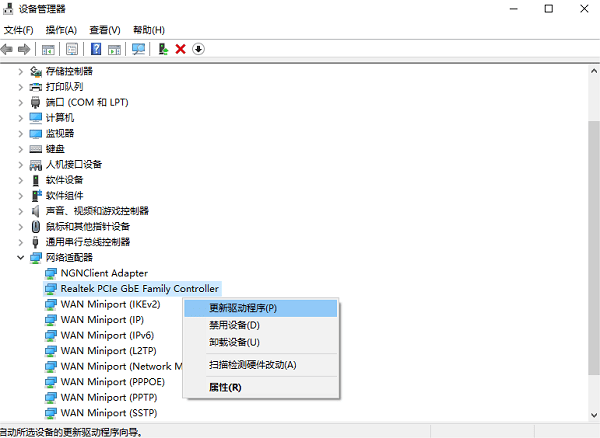Click the update driver toolbar icon
This screenshot has height=438, width=600.
(163, 49)
